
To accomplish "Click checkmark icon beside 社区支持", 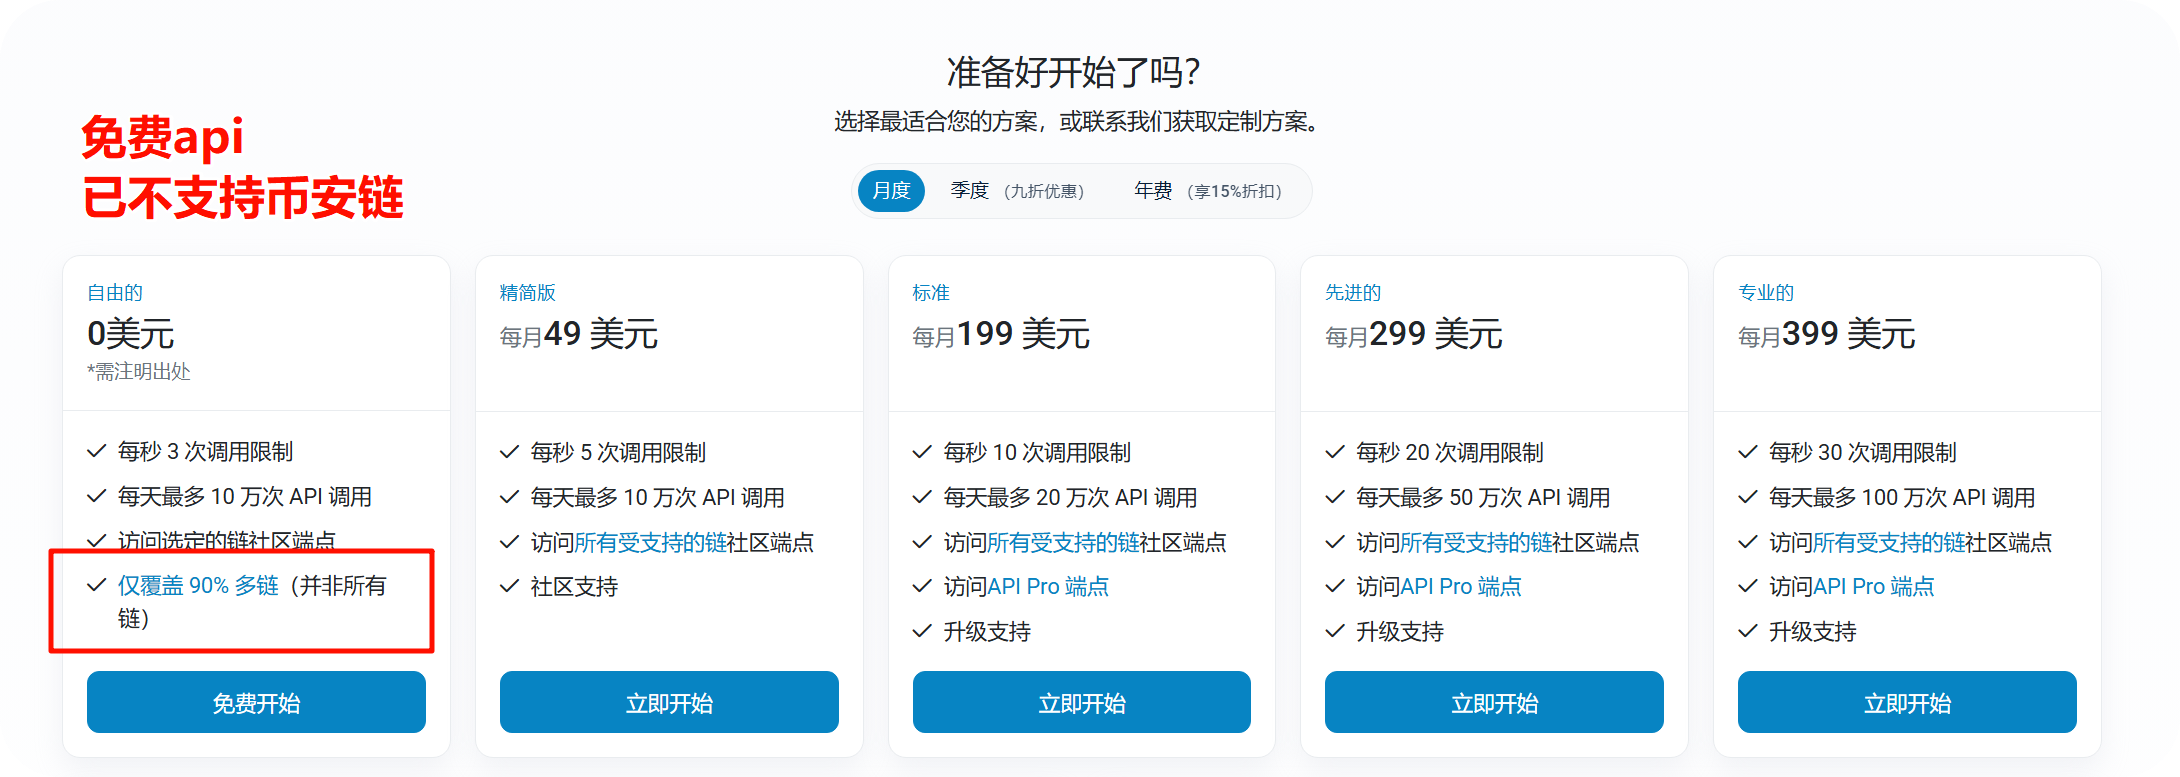I will [510, 587].
